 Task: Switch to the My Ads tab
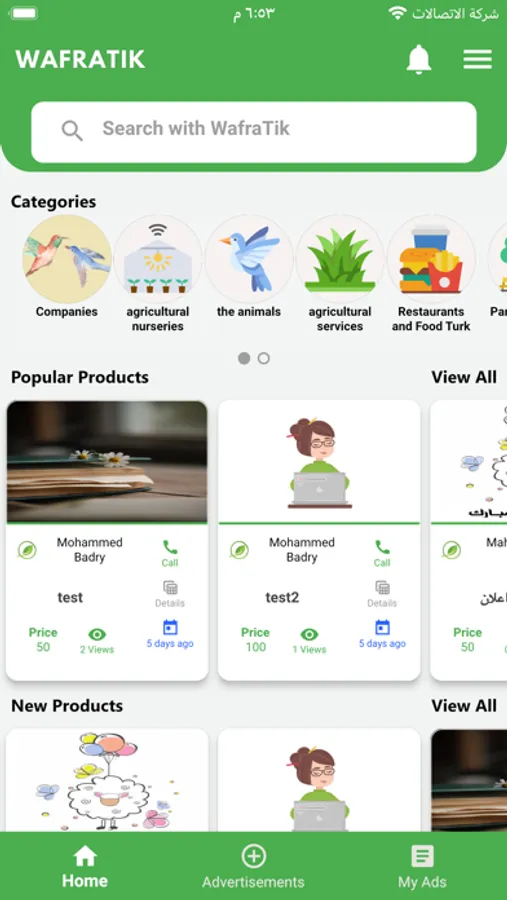(422, 867)
